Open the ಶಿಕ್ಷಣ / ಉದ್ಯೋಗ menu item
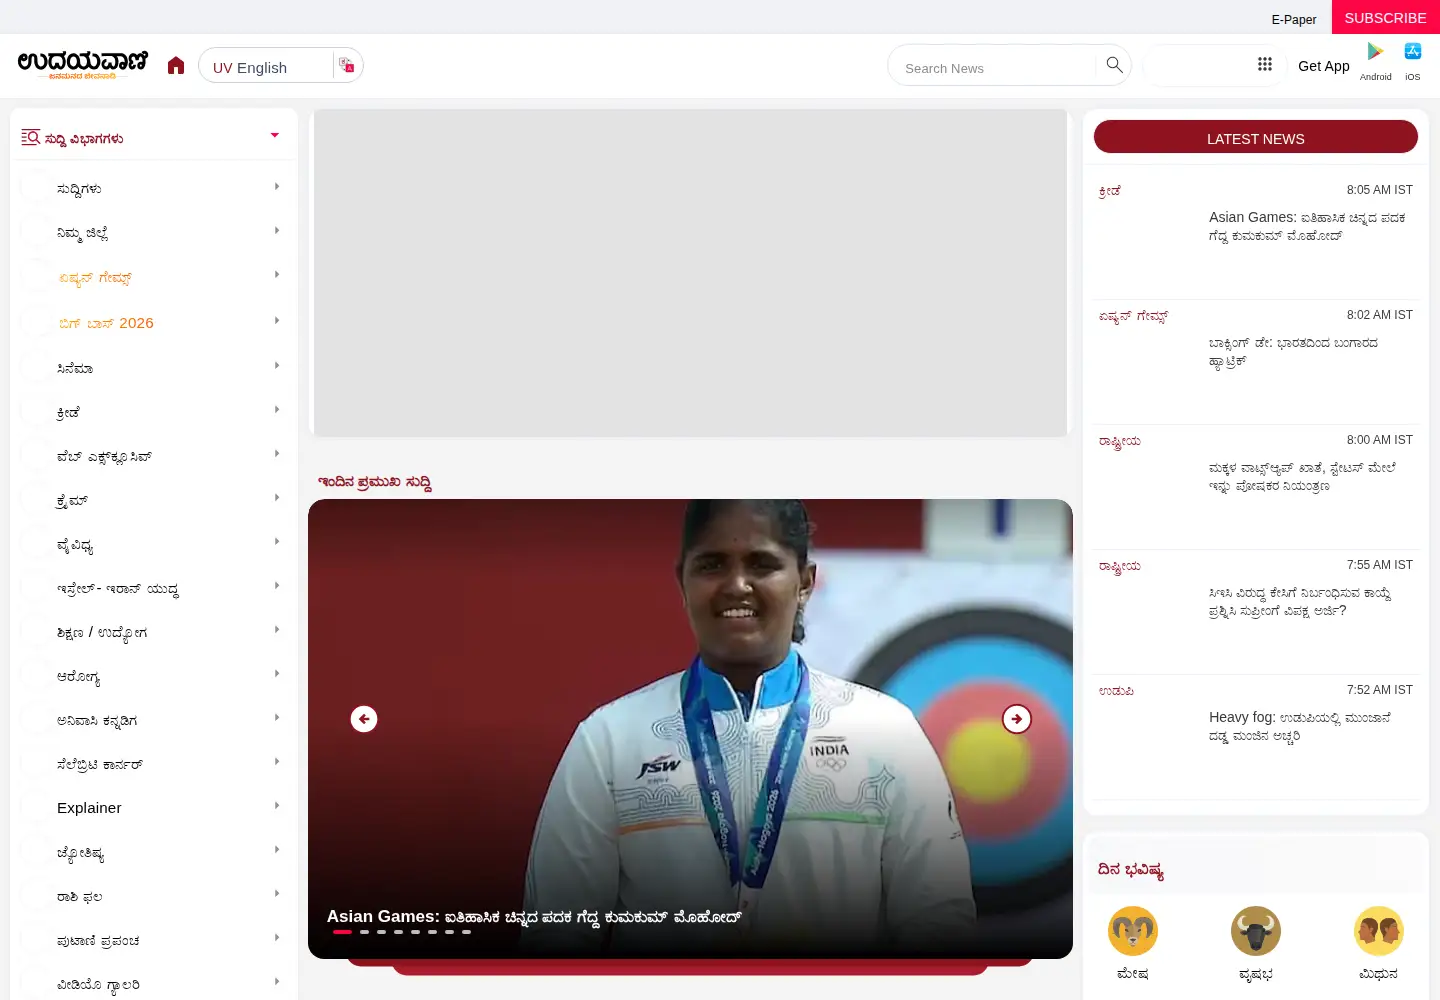 pos(102,633)
